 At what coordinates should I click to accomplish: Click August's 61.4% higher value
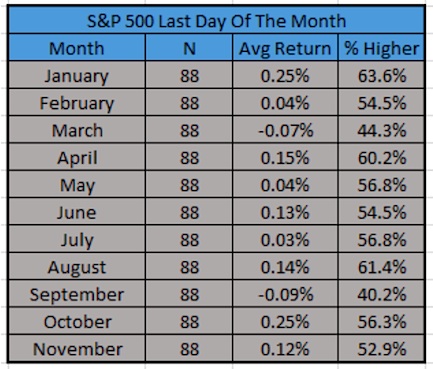tap(381, 266)
